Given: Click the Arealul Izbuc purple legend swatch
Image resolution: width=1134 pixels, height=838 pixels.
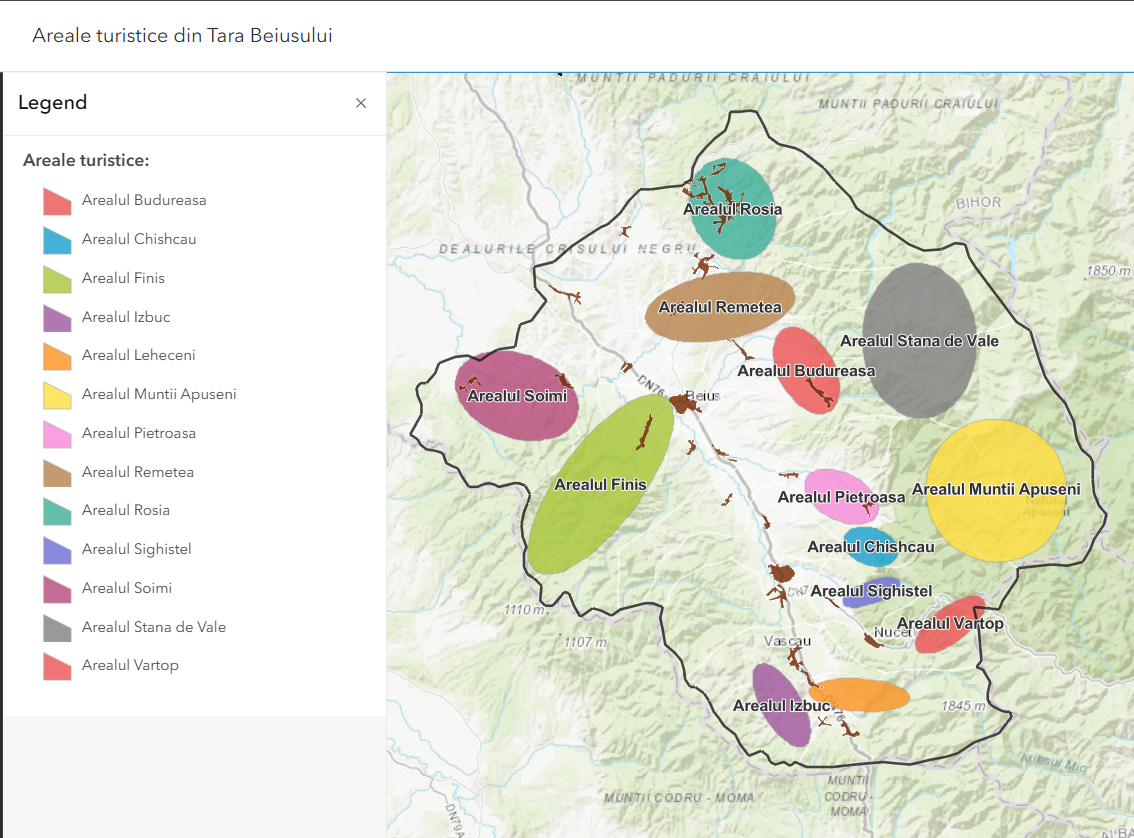Looking at the screenshot, I should tap(57, 318).
